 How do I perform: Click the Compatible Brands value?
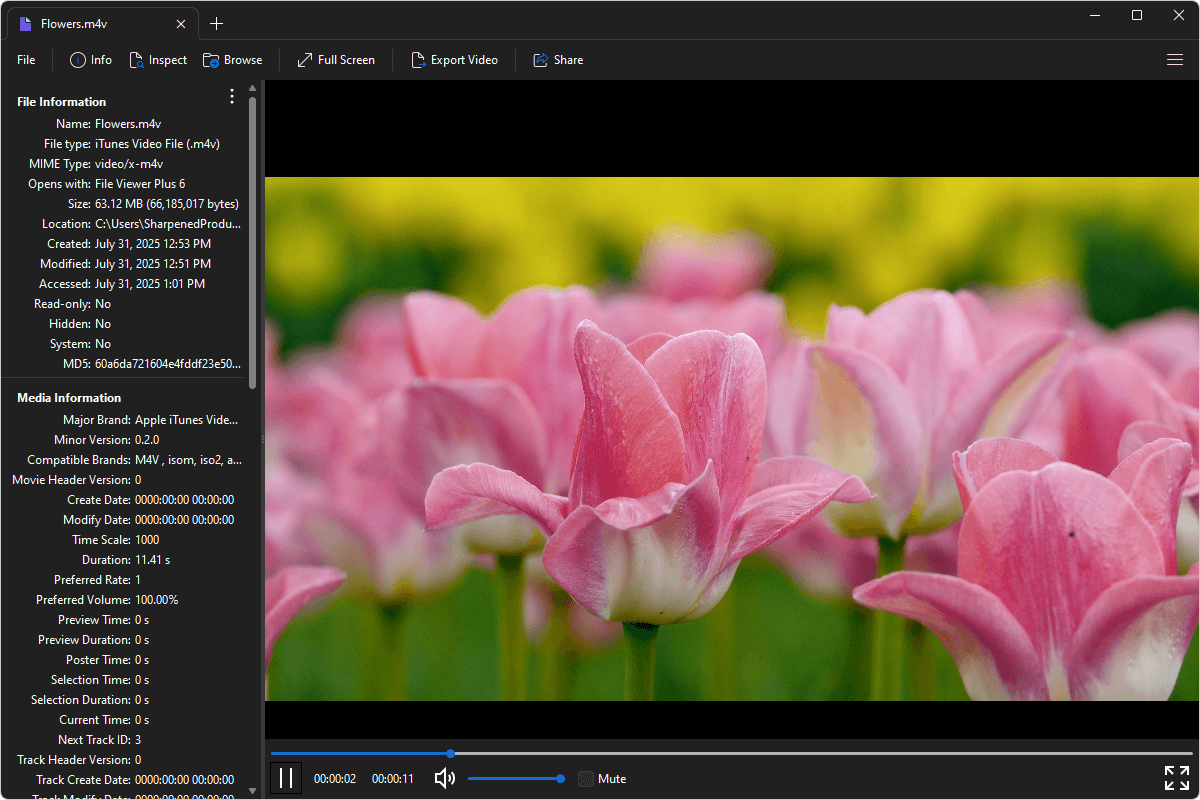point(188,460)
